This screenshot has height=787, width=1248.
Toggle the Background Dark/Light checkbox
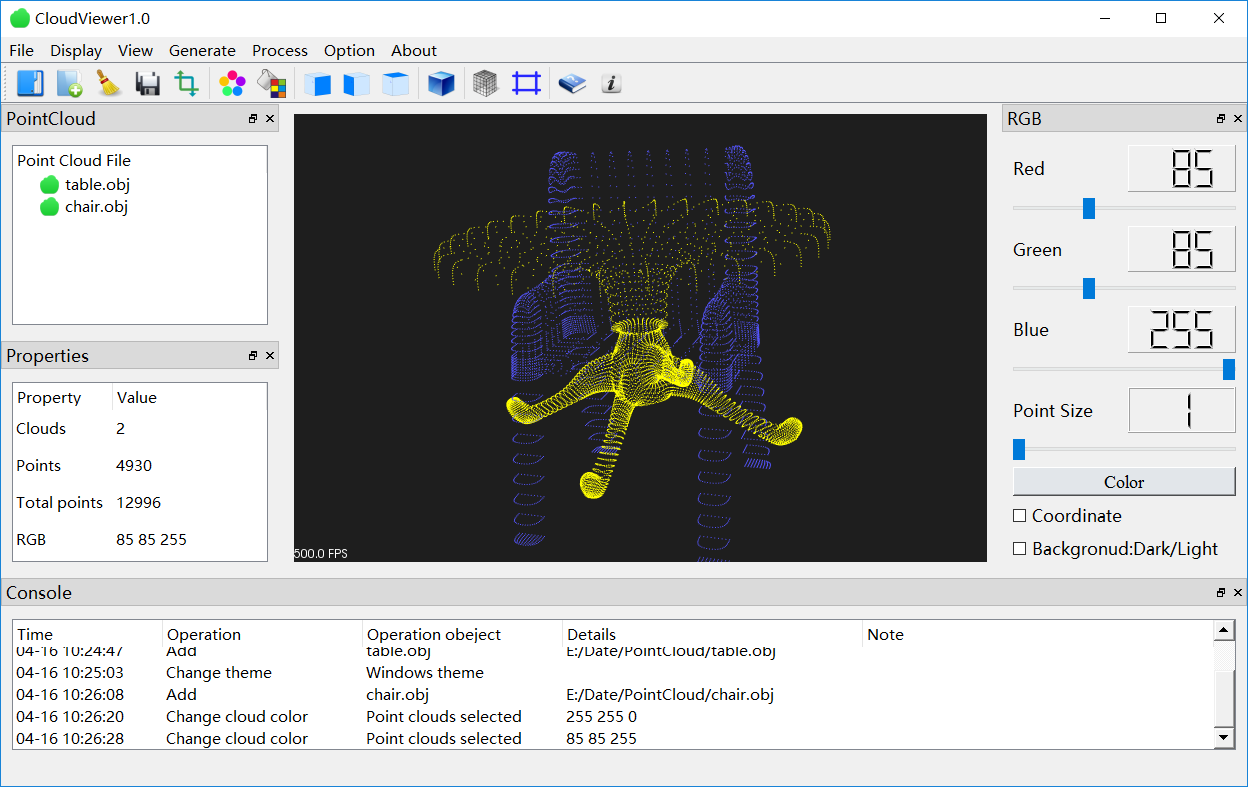pyautogui.click(x=1020, y=549)
